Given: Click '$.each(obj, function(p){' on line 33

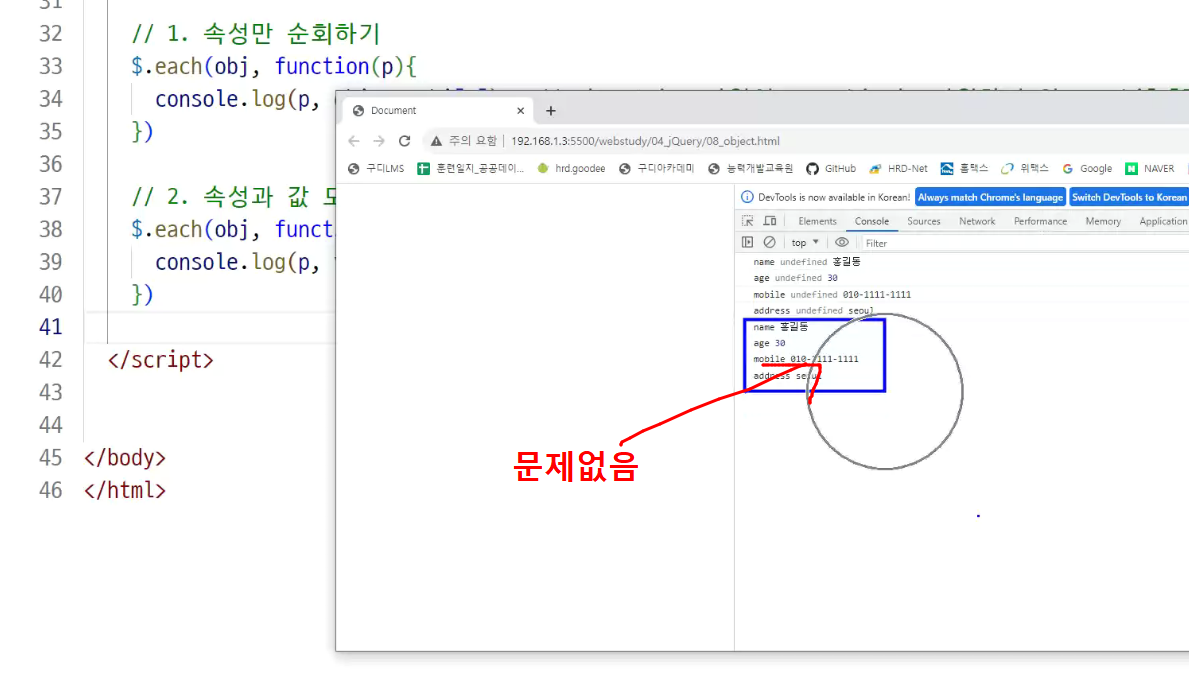Looking at the screenshot, I should point(274,67).
